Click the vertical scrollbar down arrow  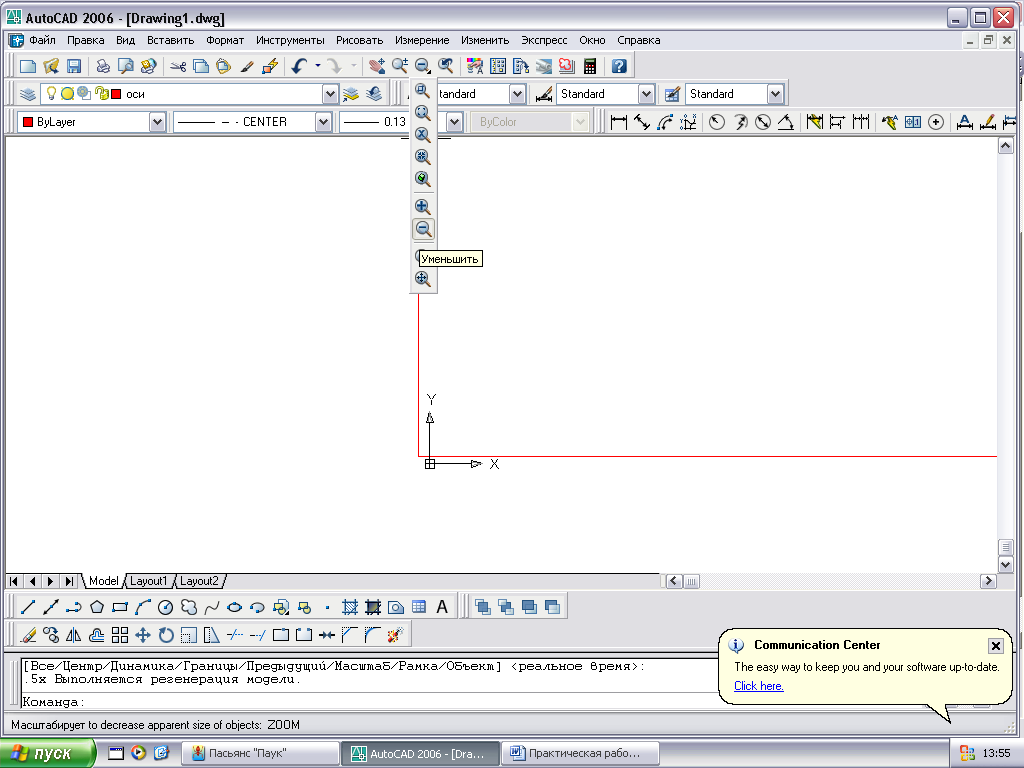pyautogui.click(x=1006, y=565)
